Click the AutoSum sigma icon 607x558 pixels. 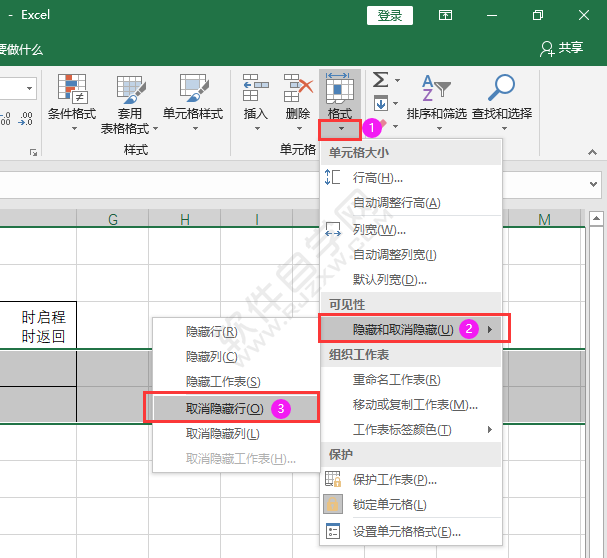coord(380,80)
